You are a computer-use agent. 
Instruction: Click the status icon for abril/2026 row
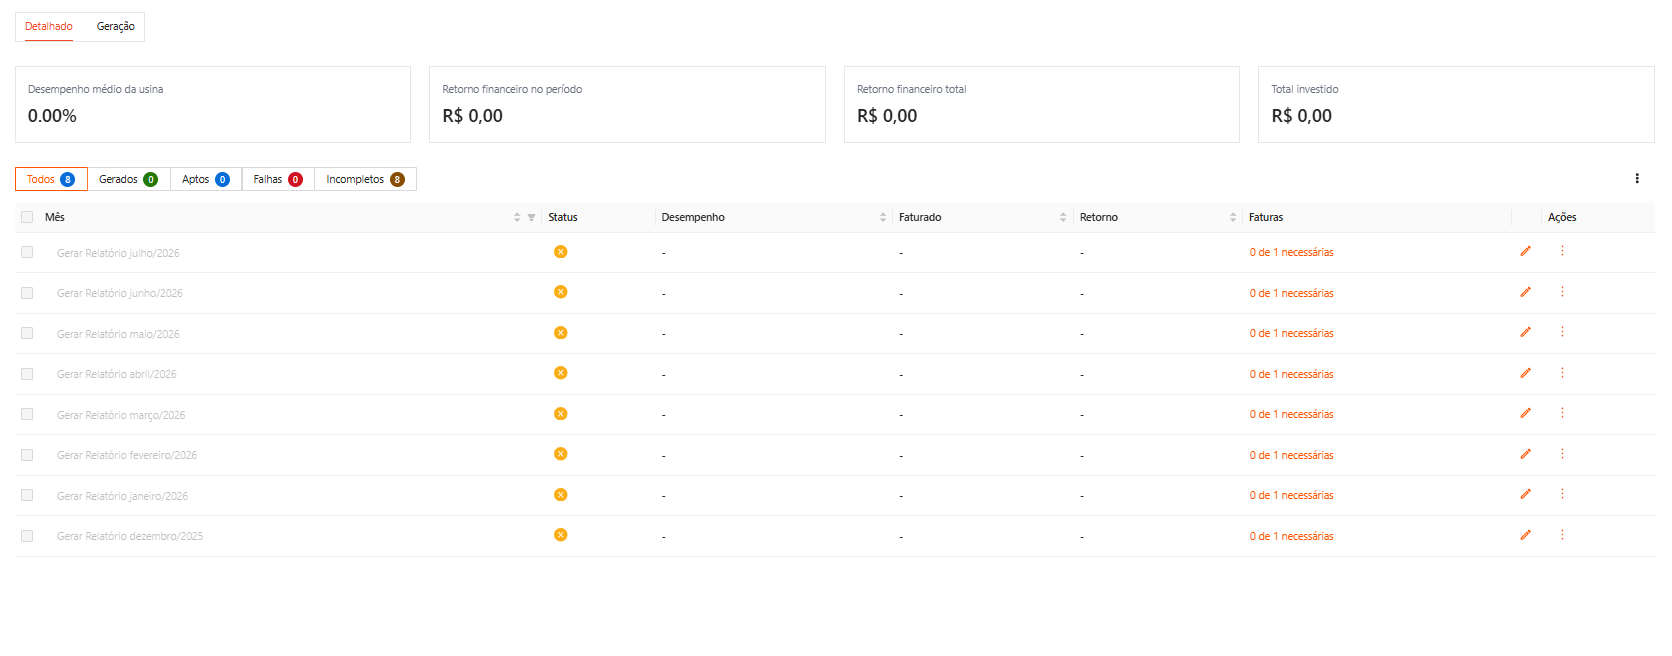[x=561, y=373]
